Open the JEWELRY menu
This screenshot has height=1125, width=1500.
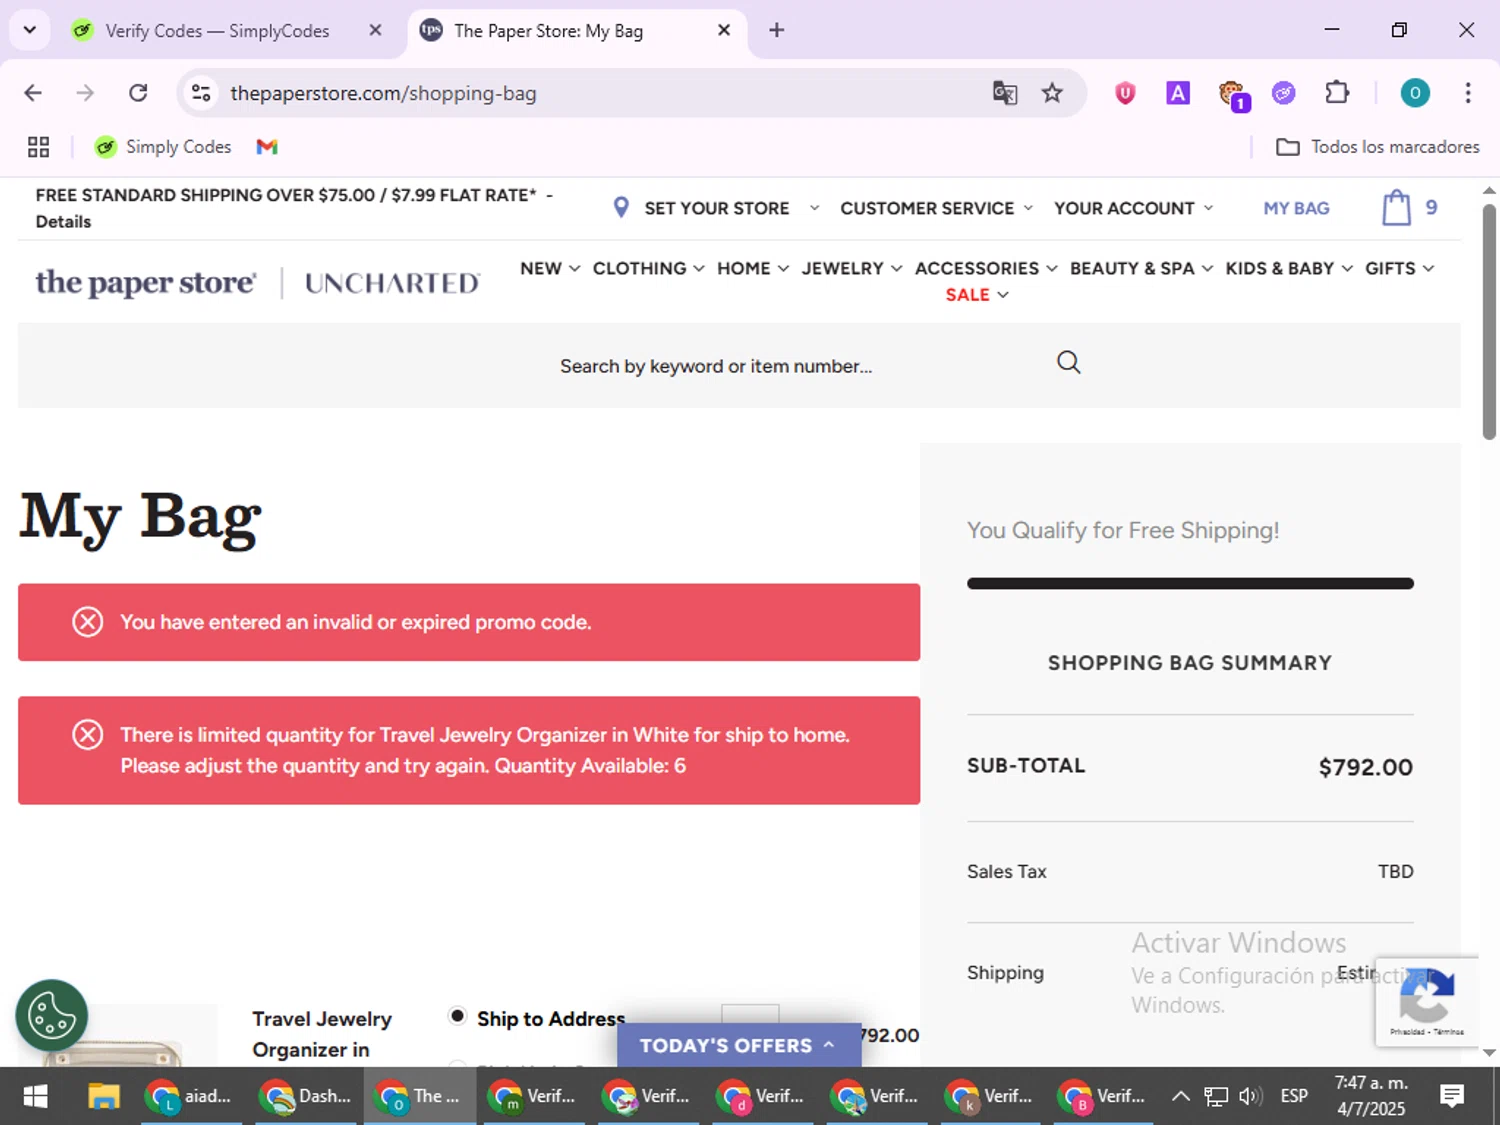click(851, 268)
